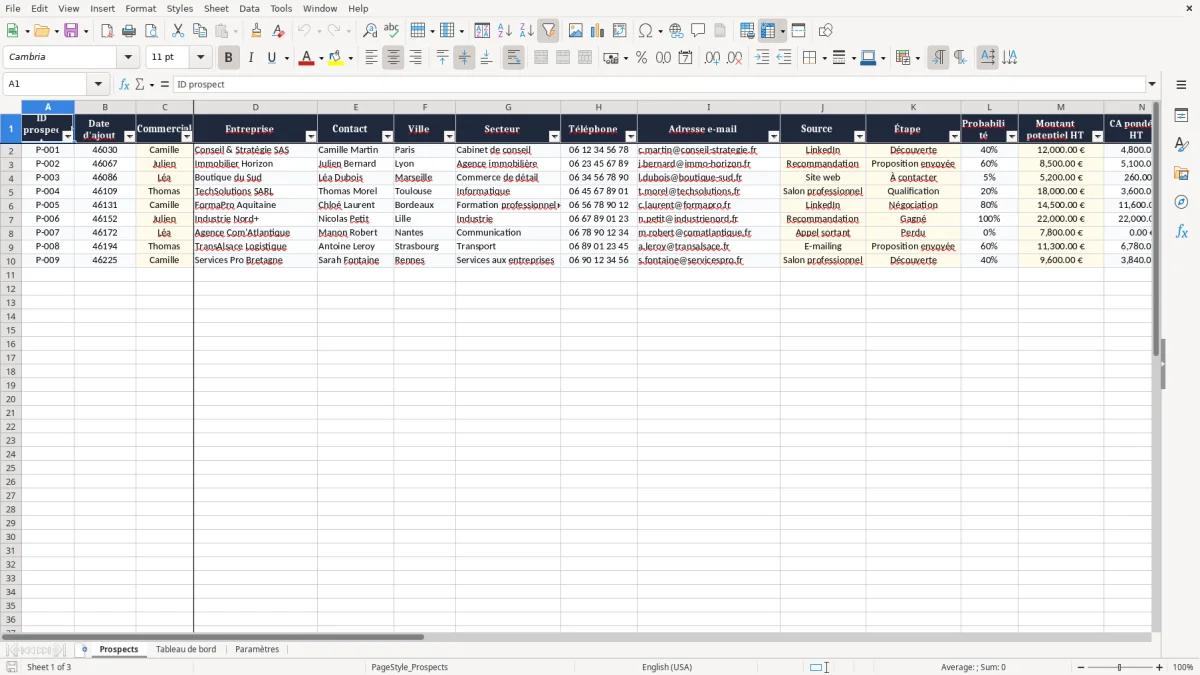1200x675 pixels.
Task: Open the Entreprise column filter dropdown
Action: tap(311, 136)
